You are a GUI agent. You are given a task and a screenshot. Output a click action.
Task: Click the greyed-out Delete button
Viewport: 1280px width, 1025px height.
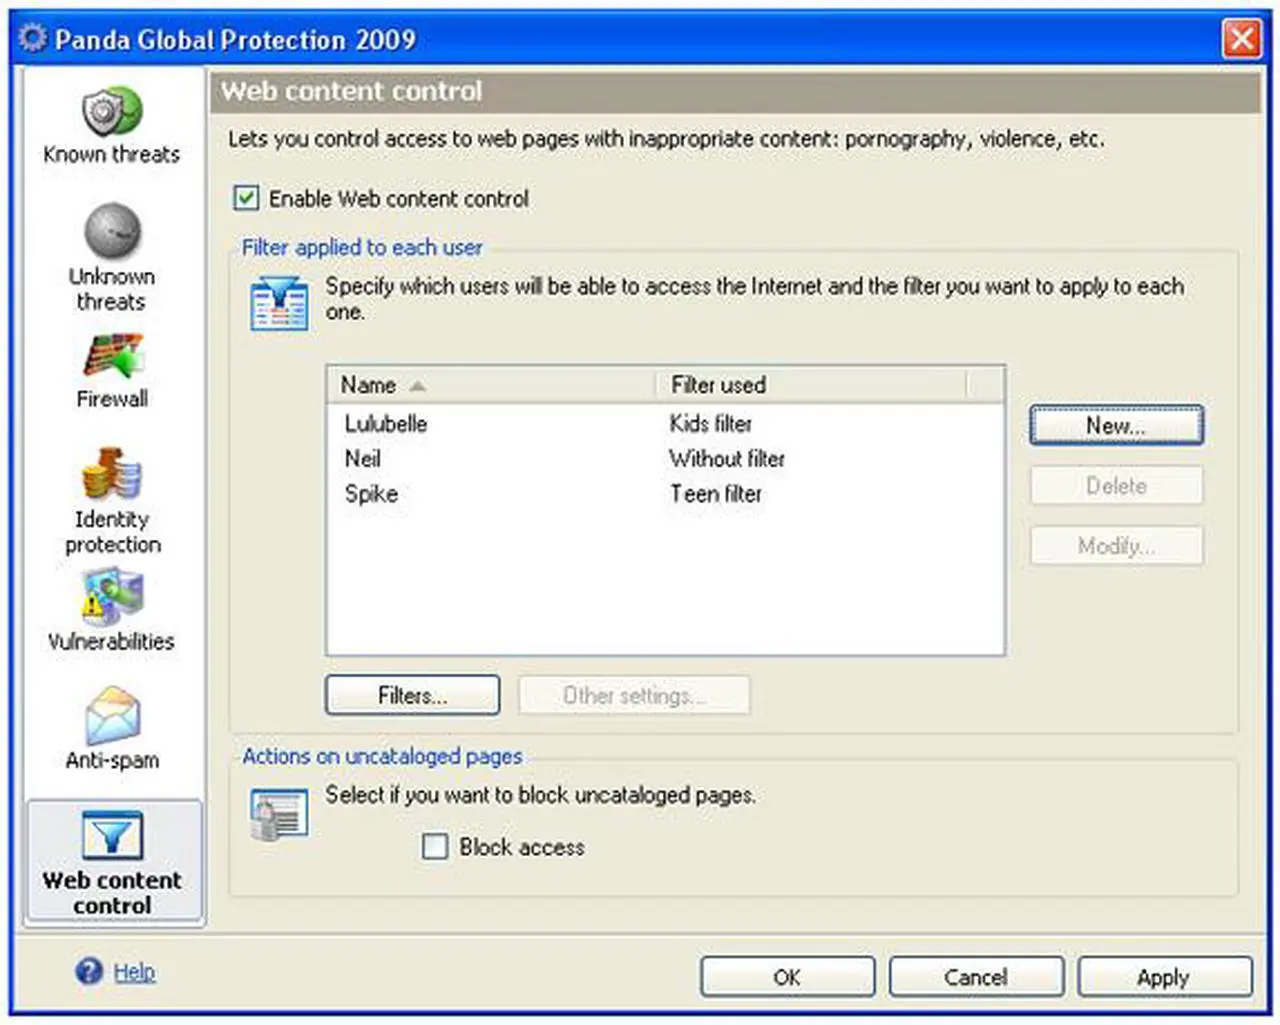tap(1116, 486)
